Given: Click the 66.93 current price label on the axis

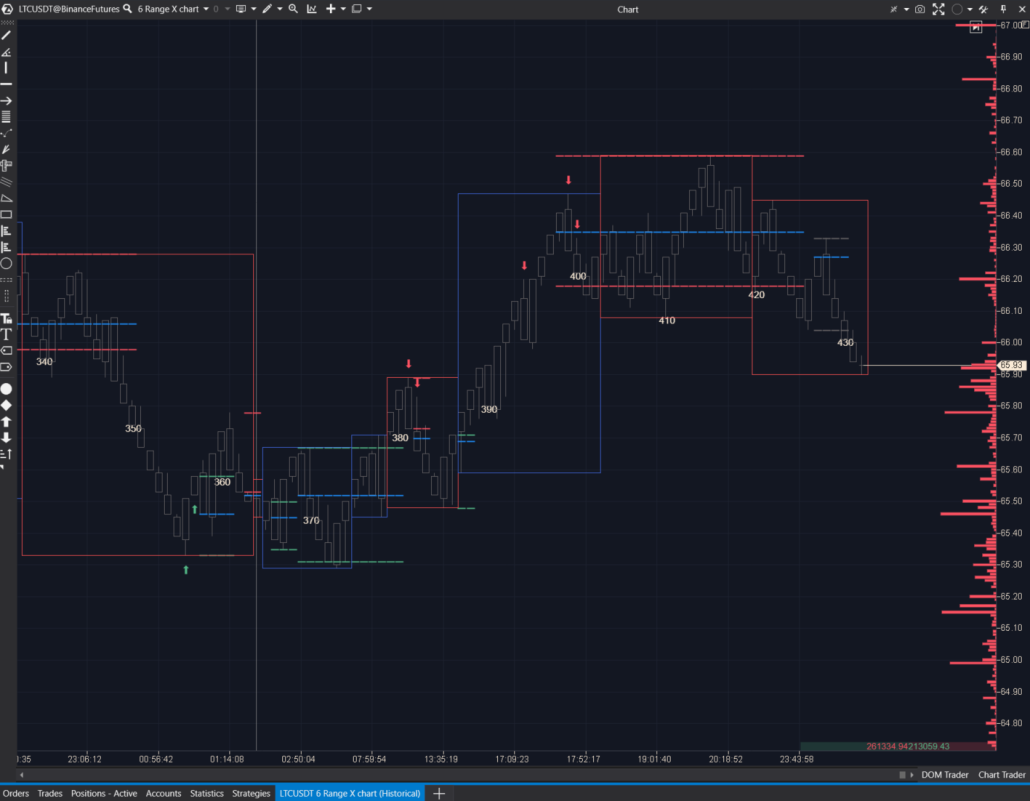Looking at the screenshot, I should pos(1014,365).
